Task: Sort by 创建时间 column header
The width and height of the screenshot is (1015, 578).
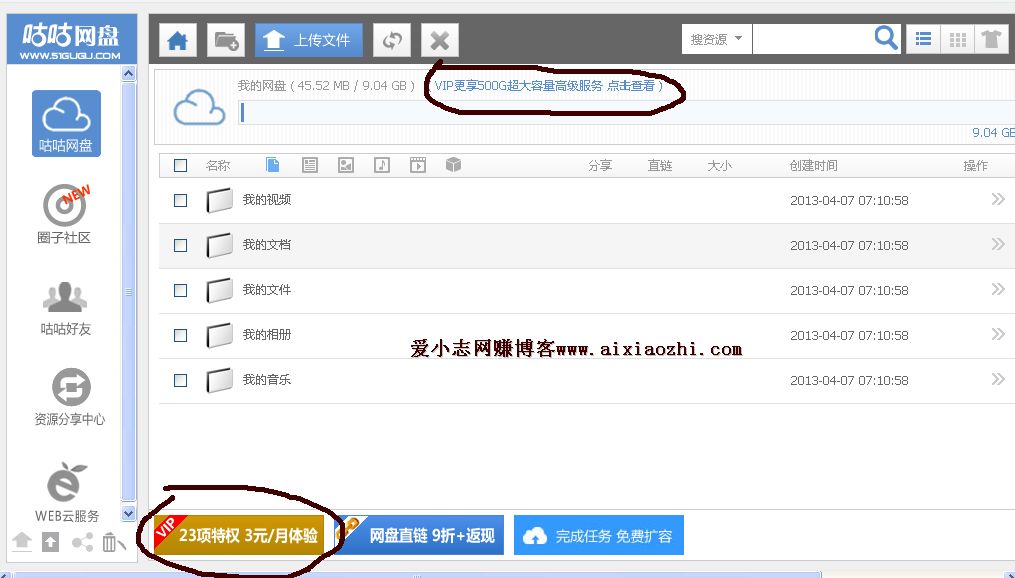Action: [813, 166]
